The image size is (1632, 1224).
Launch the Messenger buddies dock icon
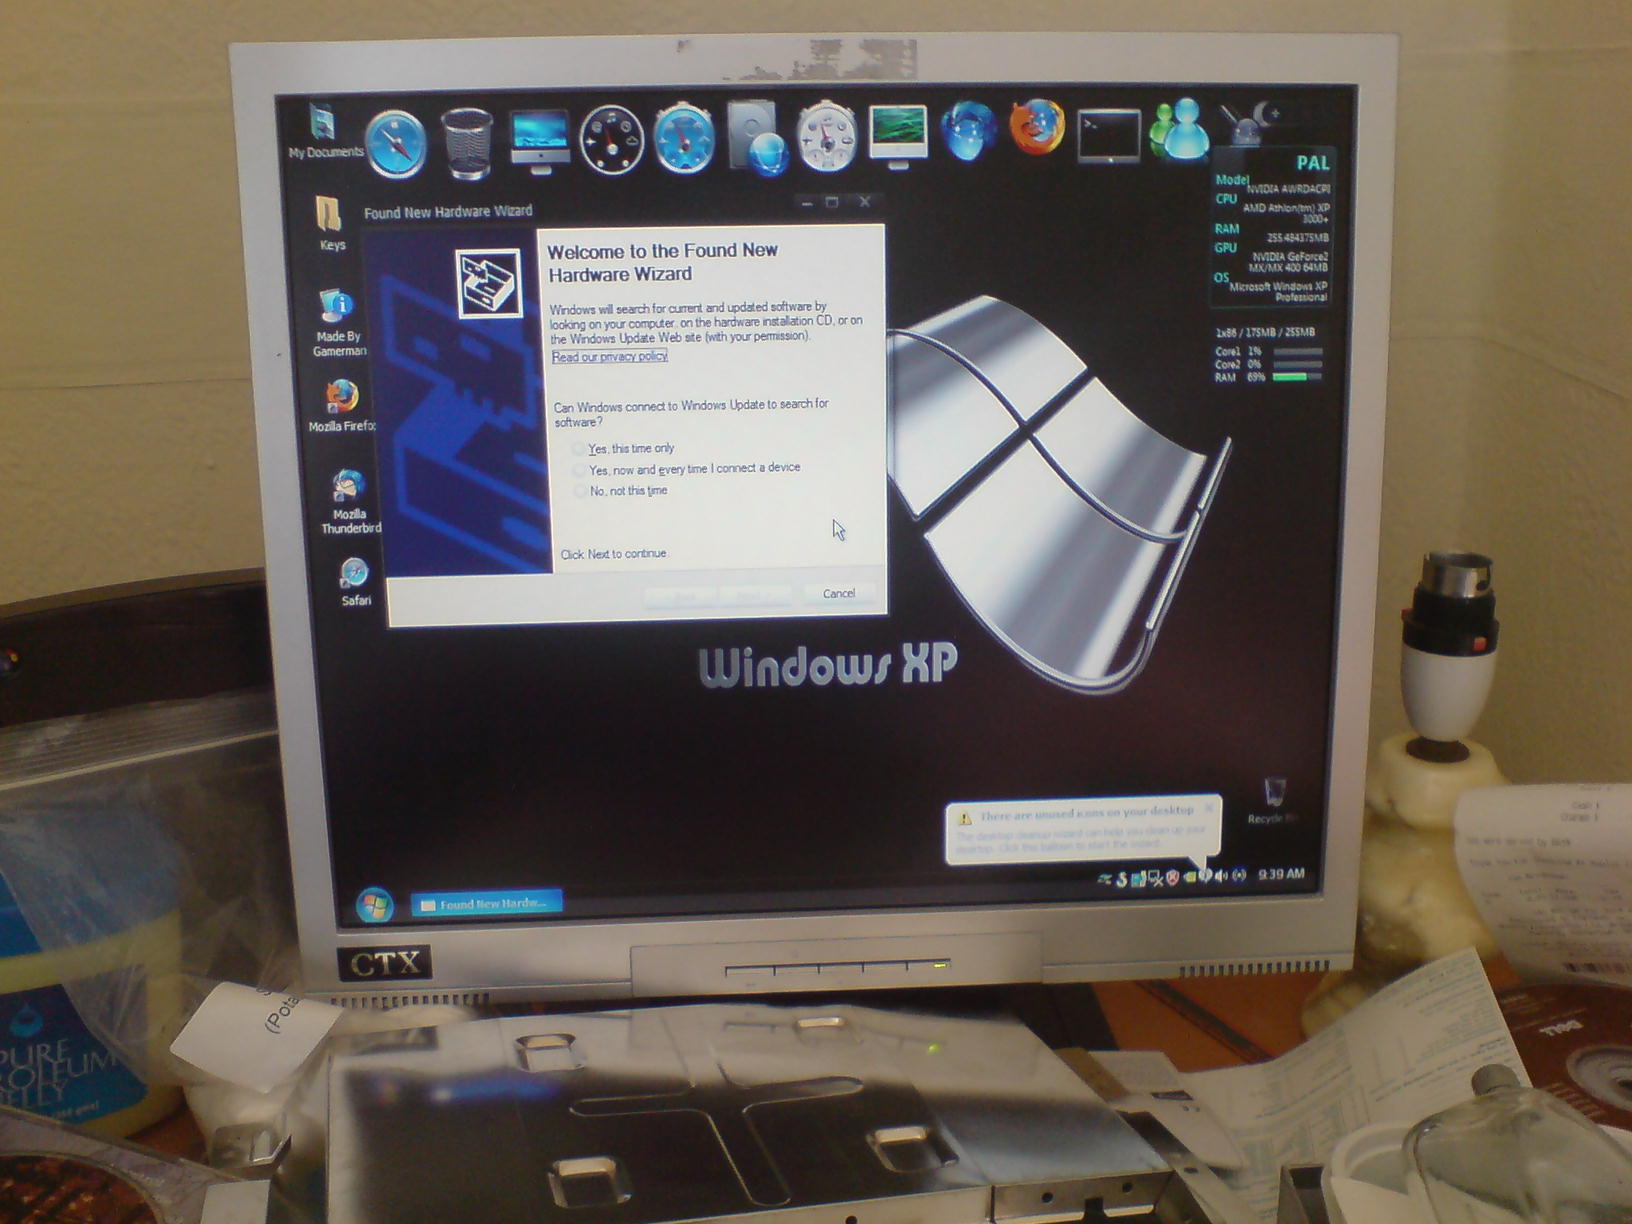[1179, 129]
